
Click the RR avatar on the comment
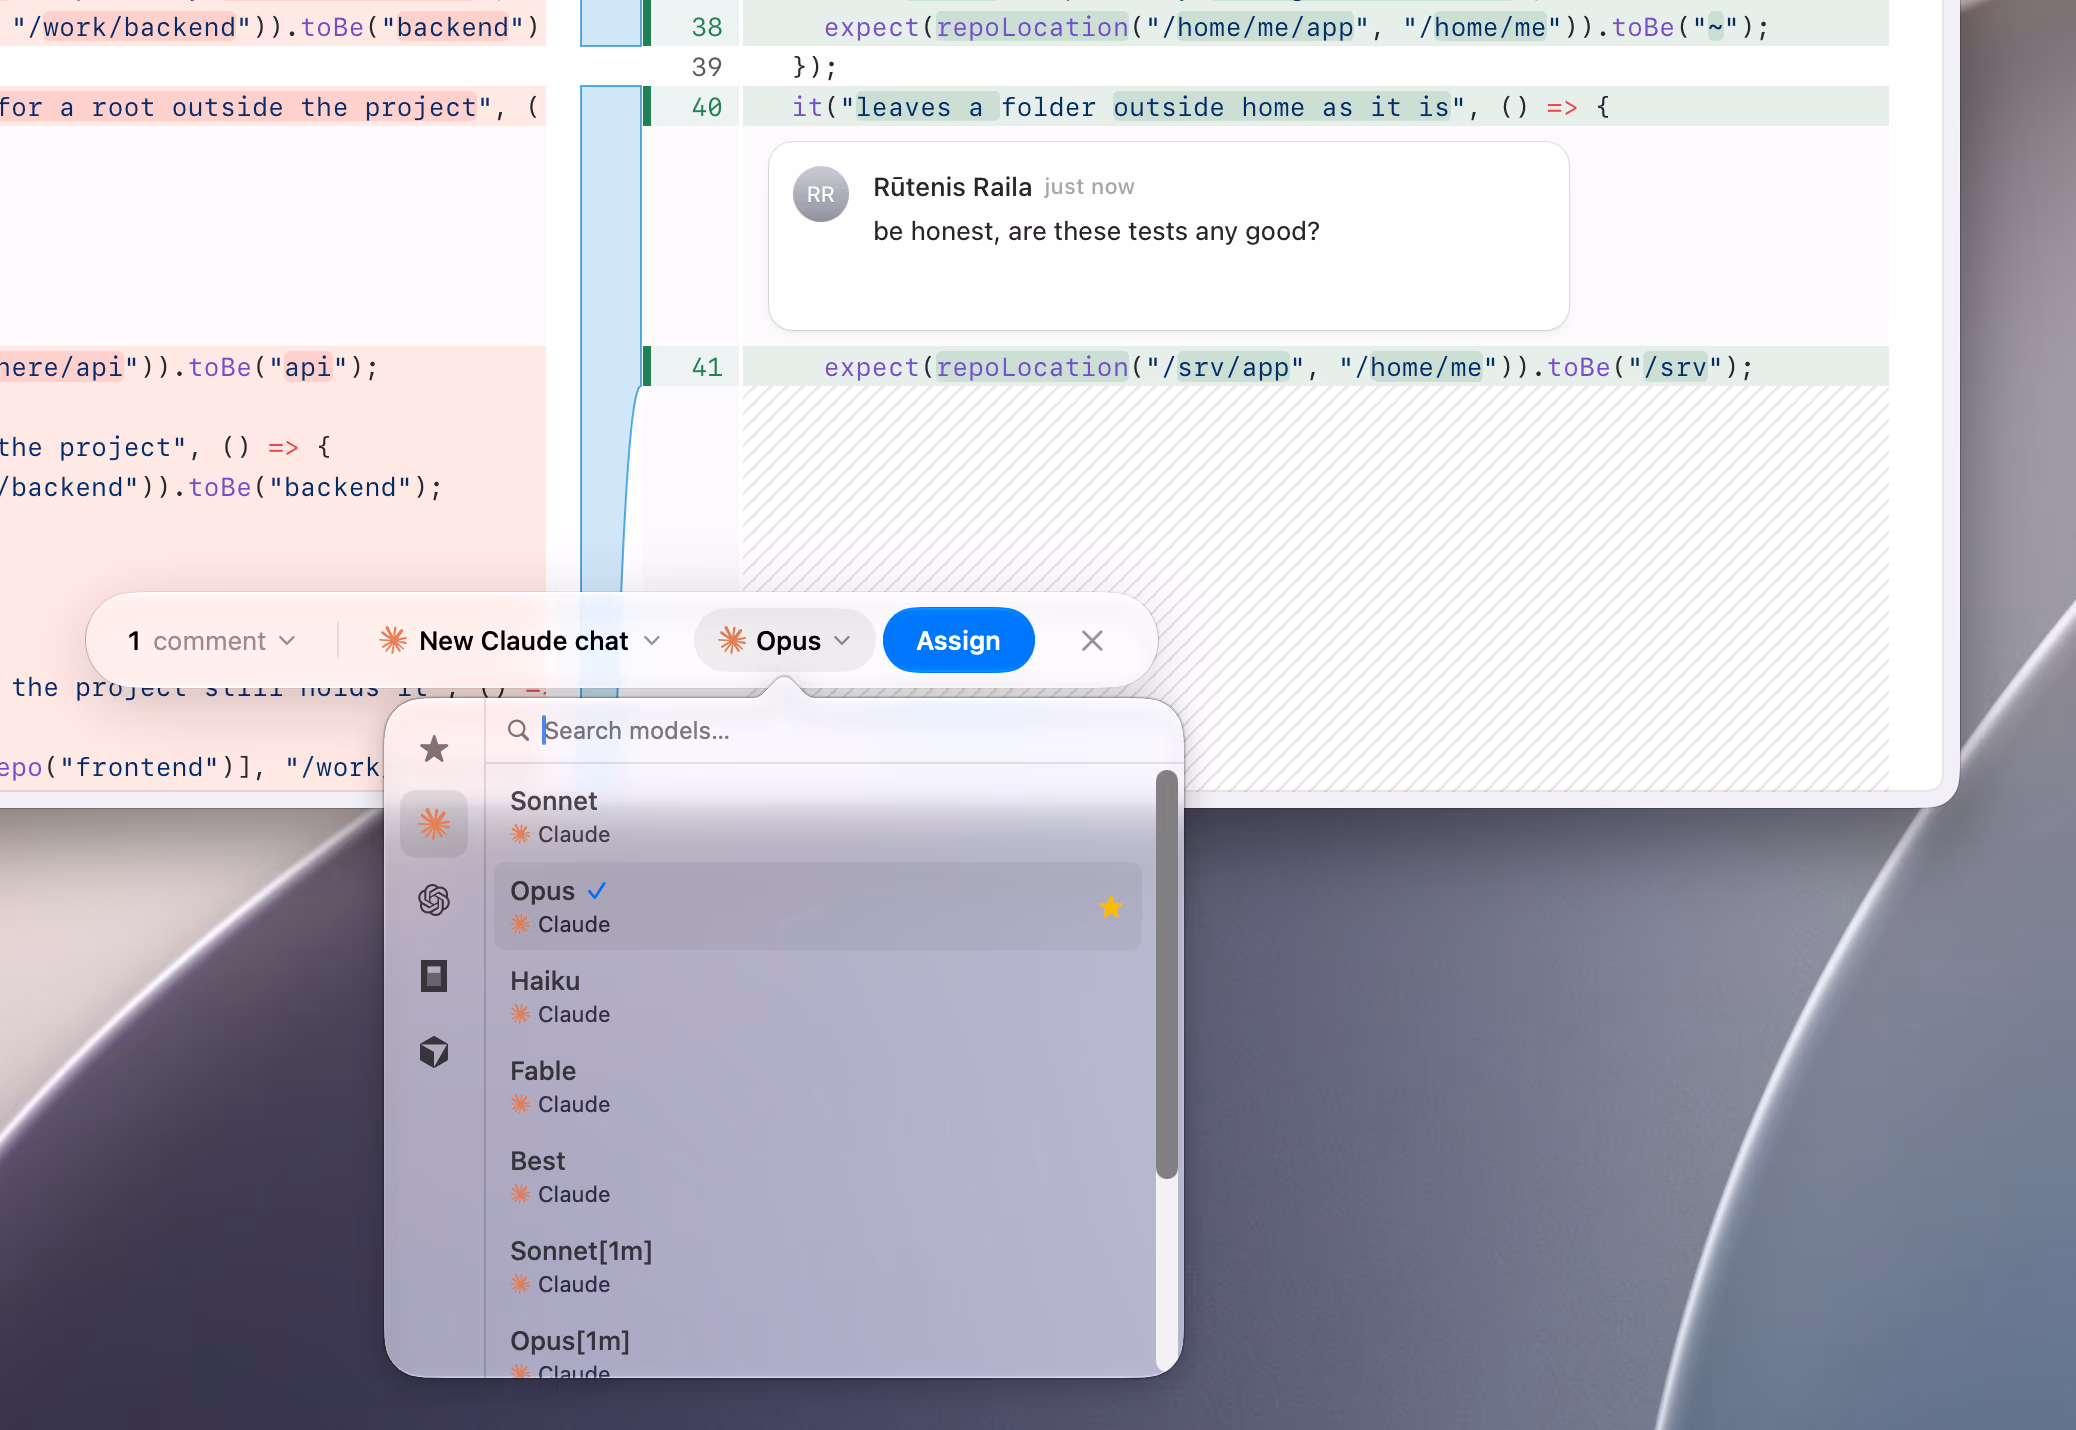821,194
